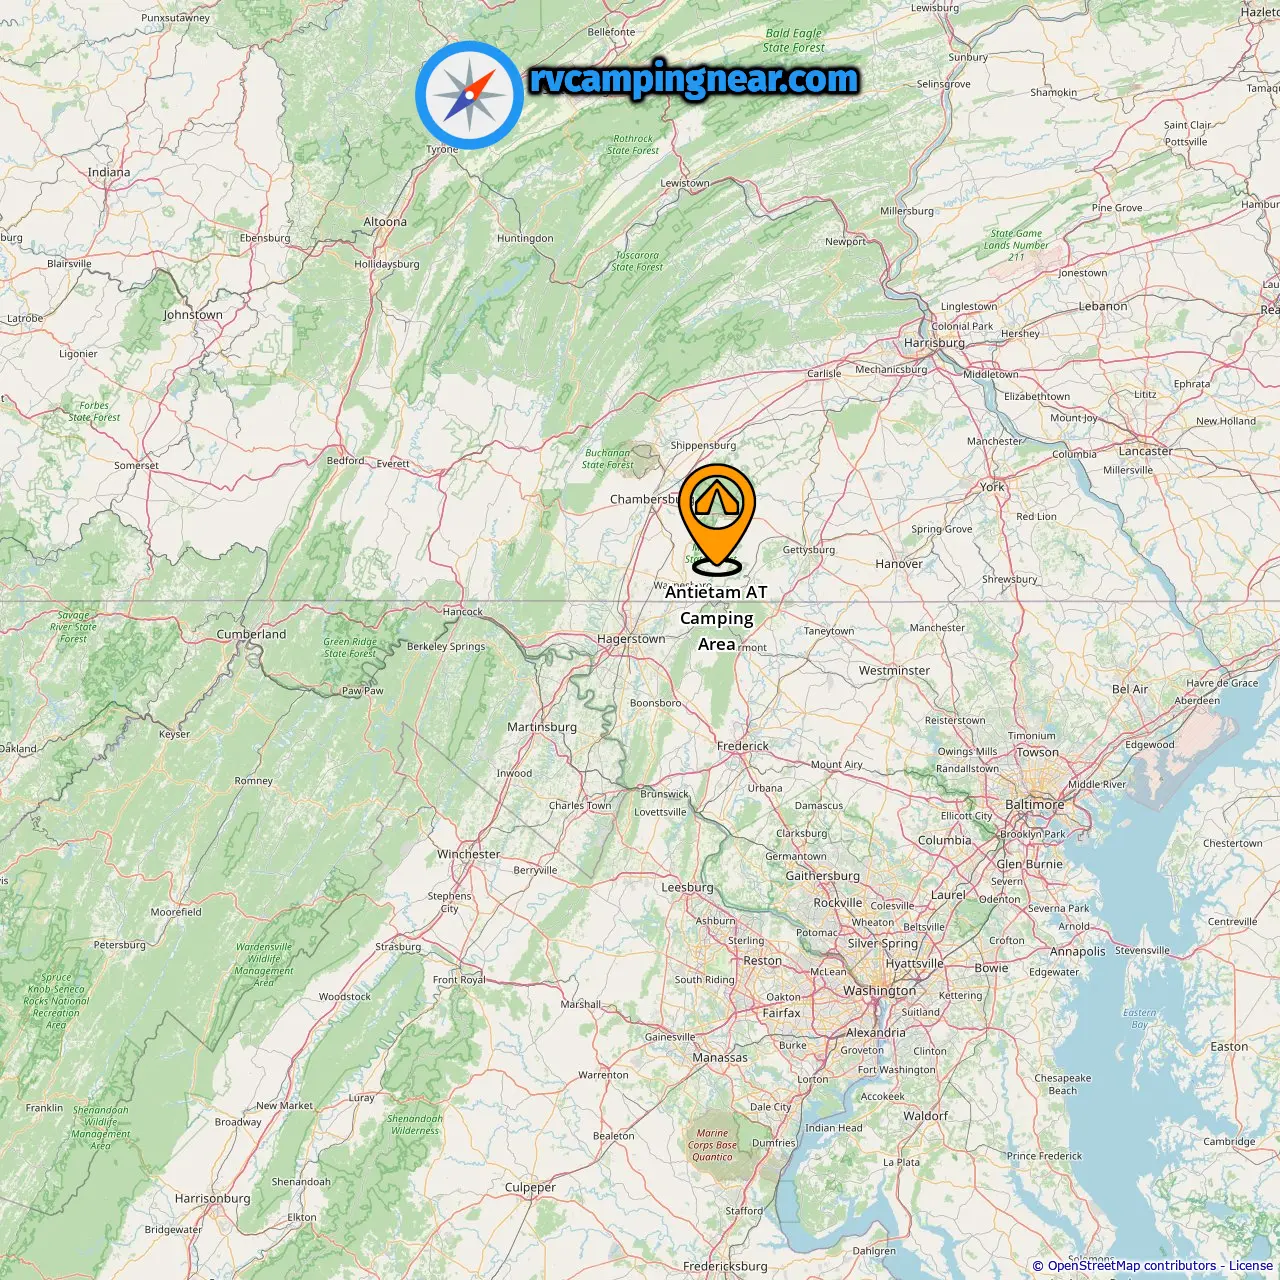Click the Altoona city label
1280x1280 pixels.
[x=385, y=222]
